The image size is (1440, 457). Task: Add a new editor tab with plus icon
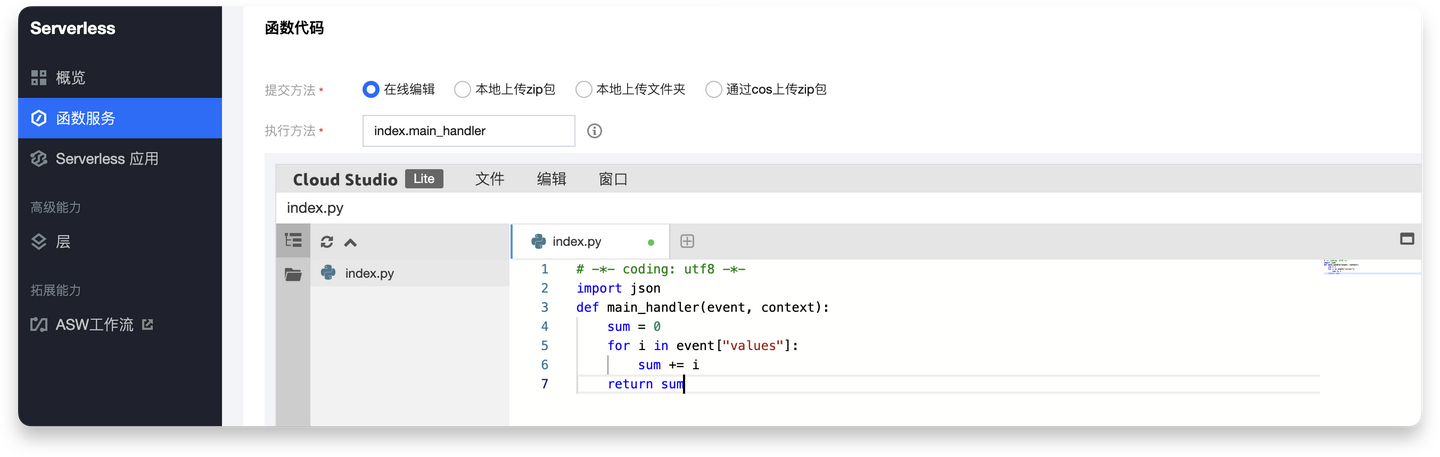[x=687, y=241]
